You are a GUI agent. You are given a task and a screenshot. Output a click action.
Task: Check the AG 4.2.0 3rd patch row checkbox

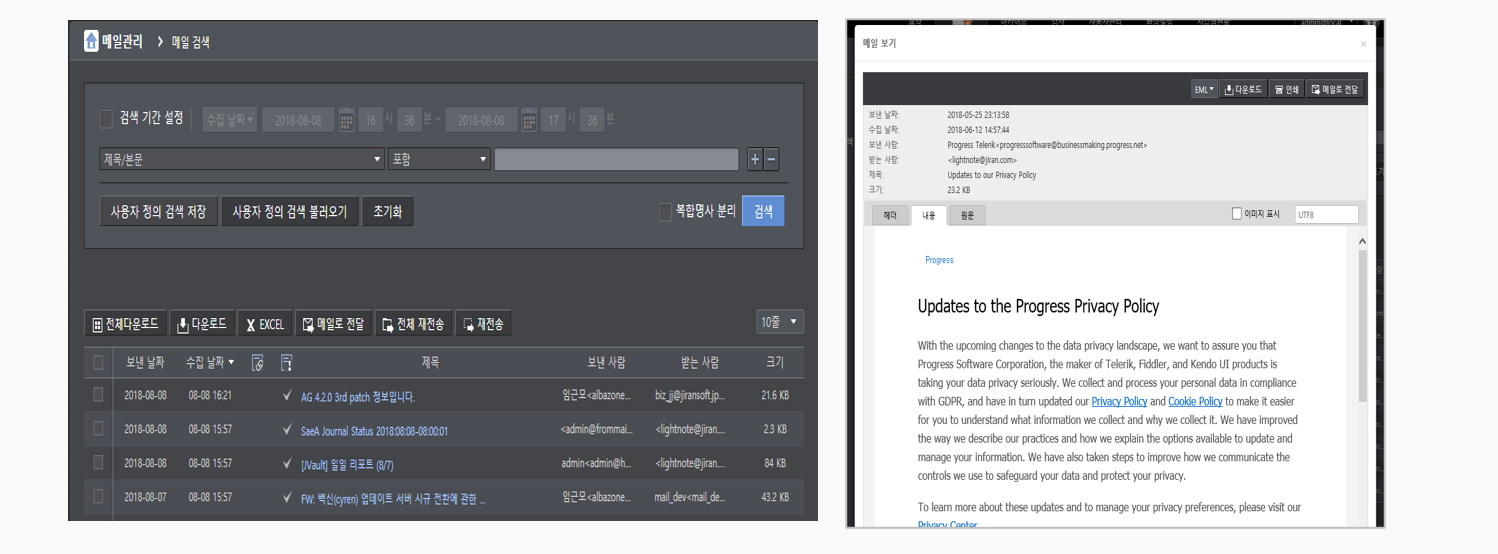98,395
